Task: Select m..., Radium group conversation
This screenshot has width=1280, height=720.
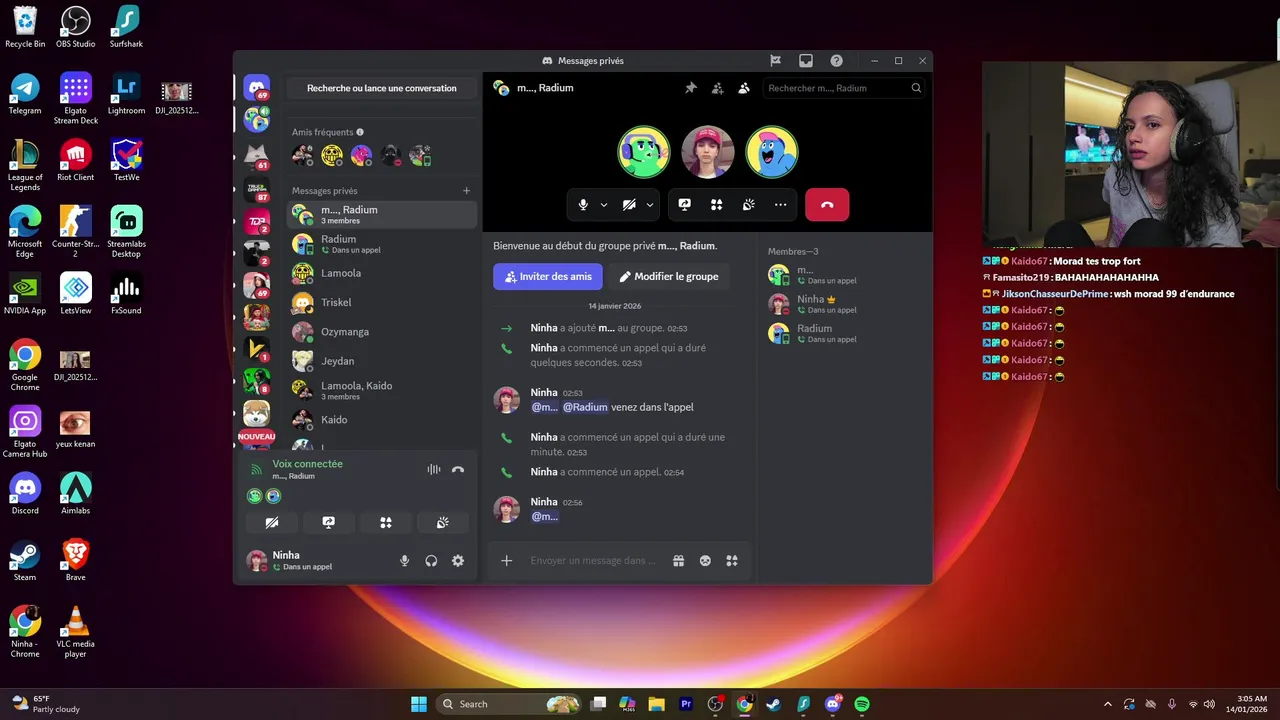Action: [382, 215]
